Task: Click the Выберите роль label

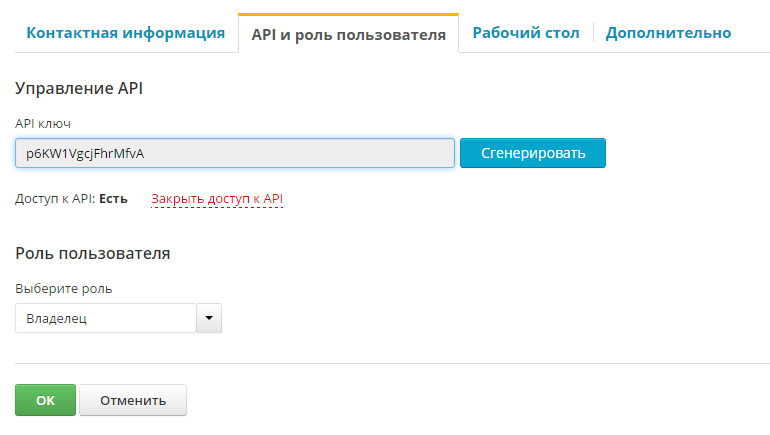Action: click(x=64, y=289)
